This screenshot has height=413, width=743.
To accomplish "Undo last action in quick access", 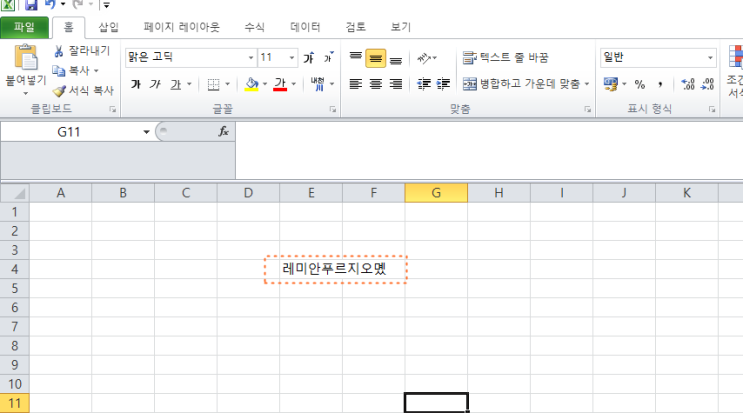I will coord(50,5).
